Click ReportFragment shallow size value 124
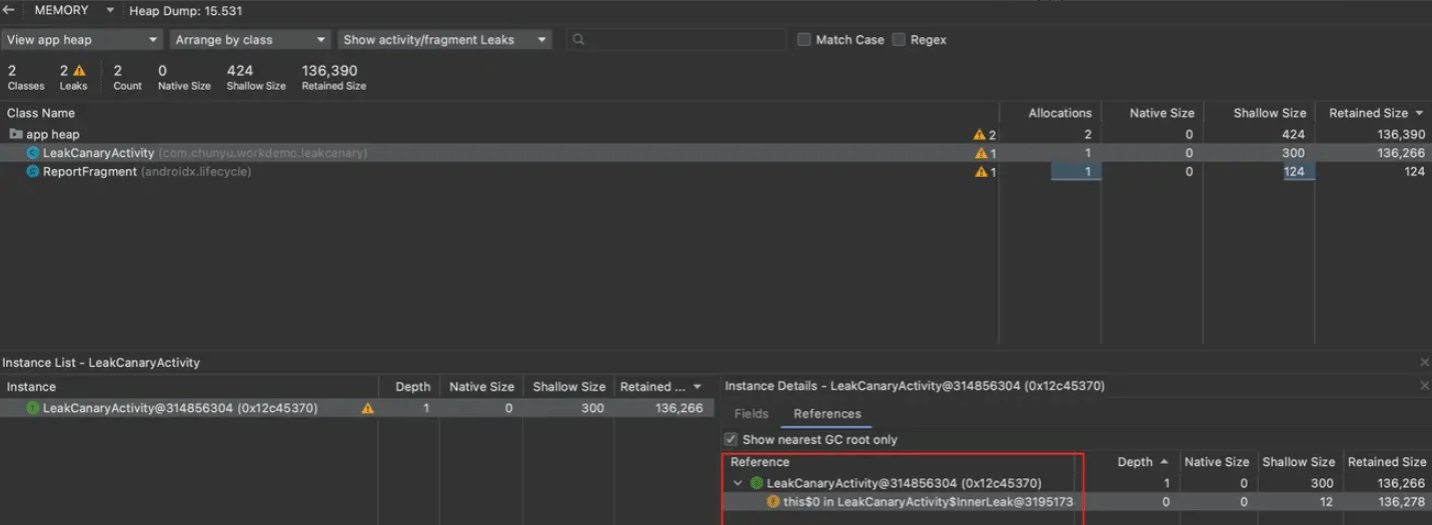The width and height of the screenshot is (1432, 525). (1295, 172)
